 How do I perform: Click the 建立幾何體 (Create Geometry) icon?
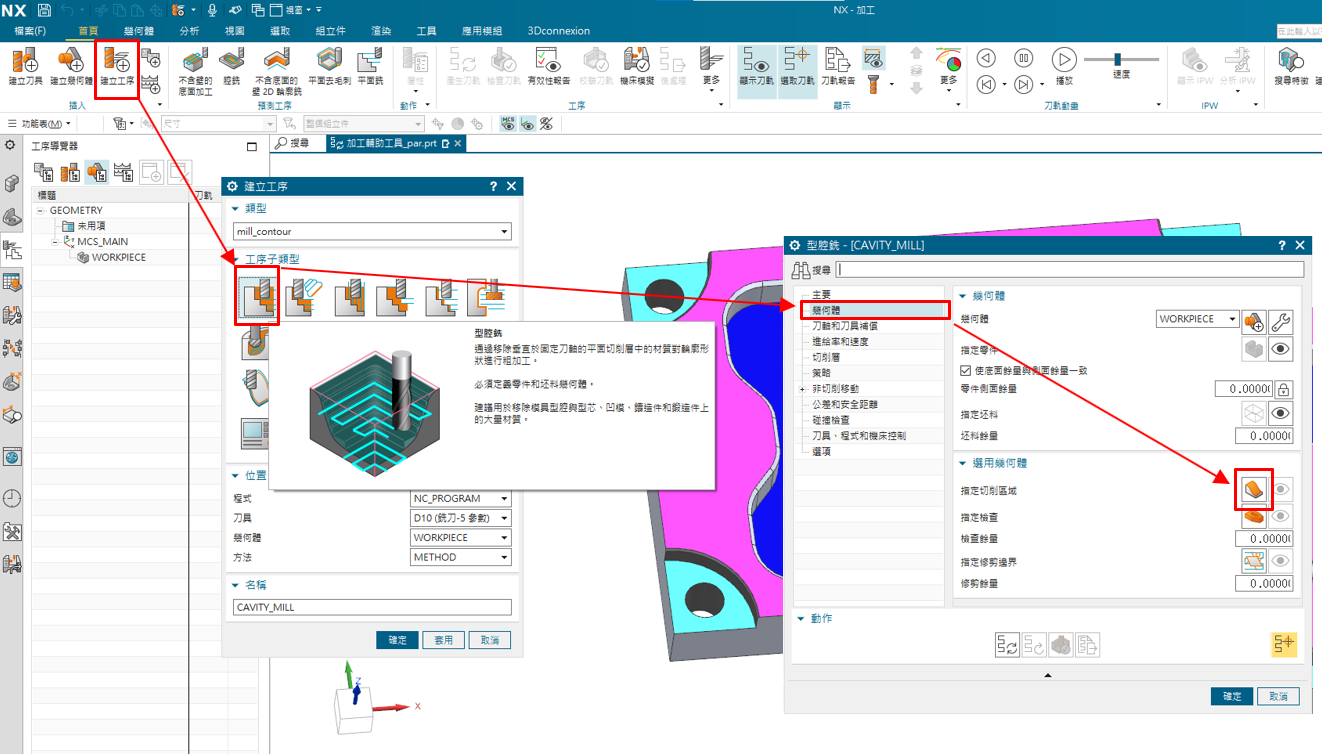click(x=71, y=66)
